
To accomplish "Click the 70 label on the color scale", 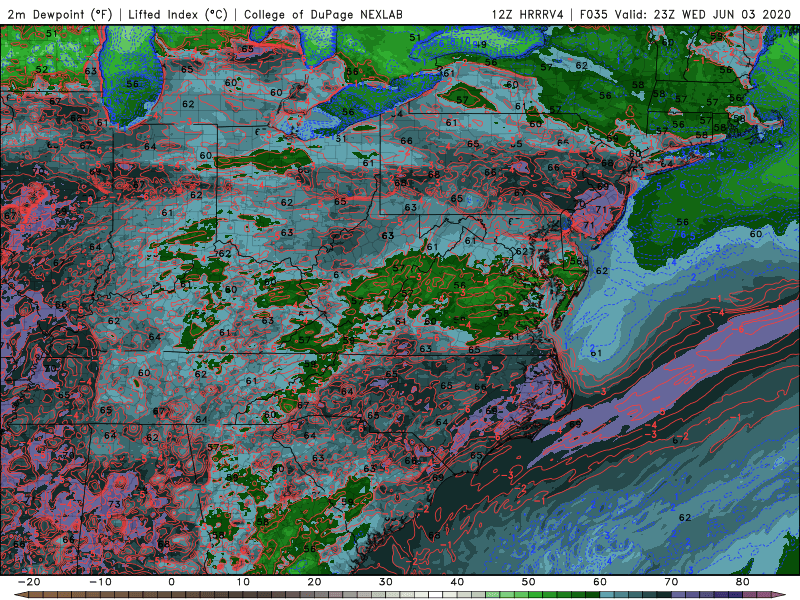I will coord(671,582).
